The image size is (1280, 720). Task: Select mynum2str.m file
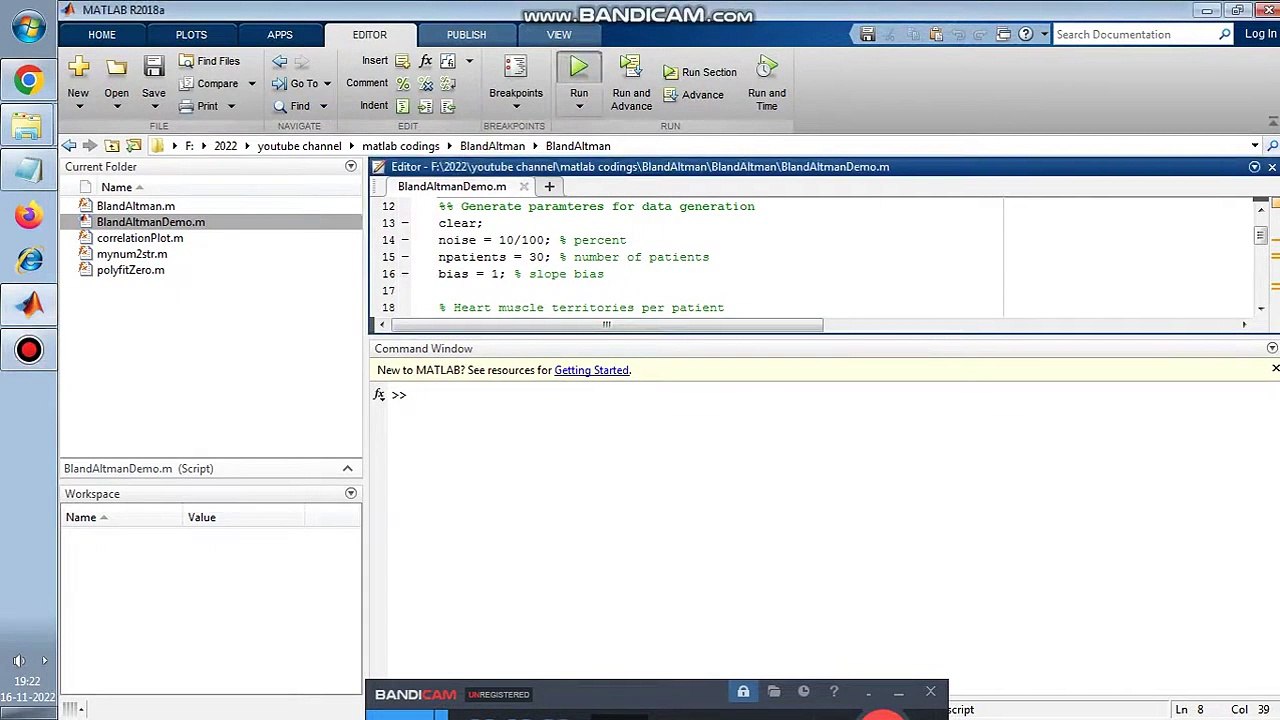(x=132, y=254)
